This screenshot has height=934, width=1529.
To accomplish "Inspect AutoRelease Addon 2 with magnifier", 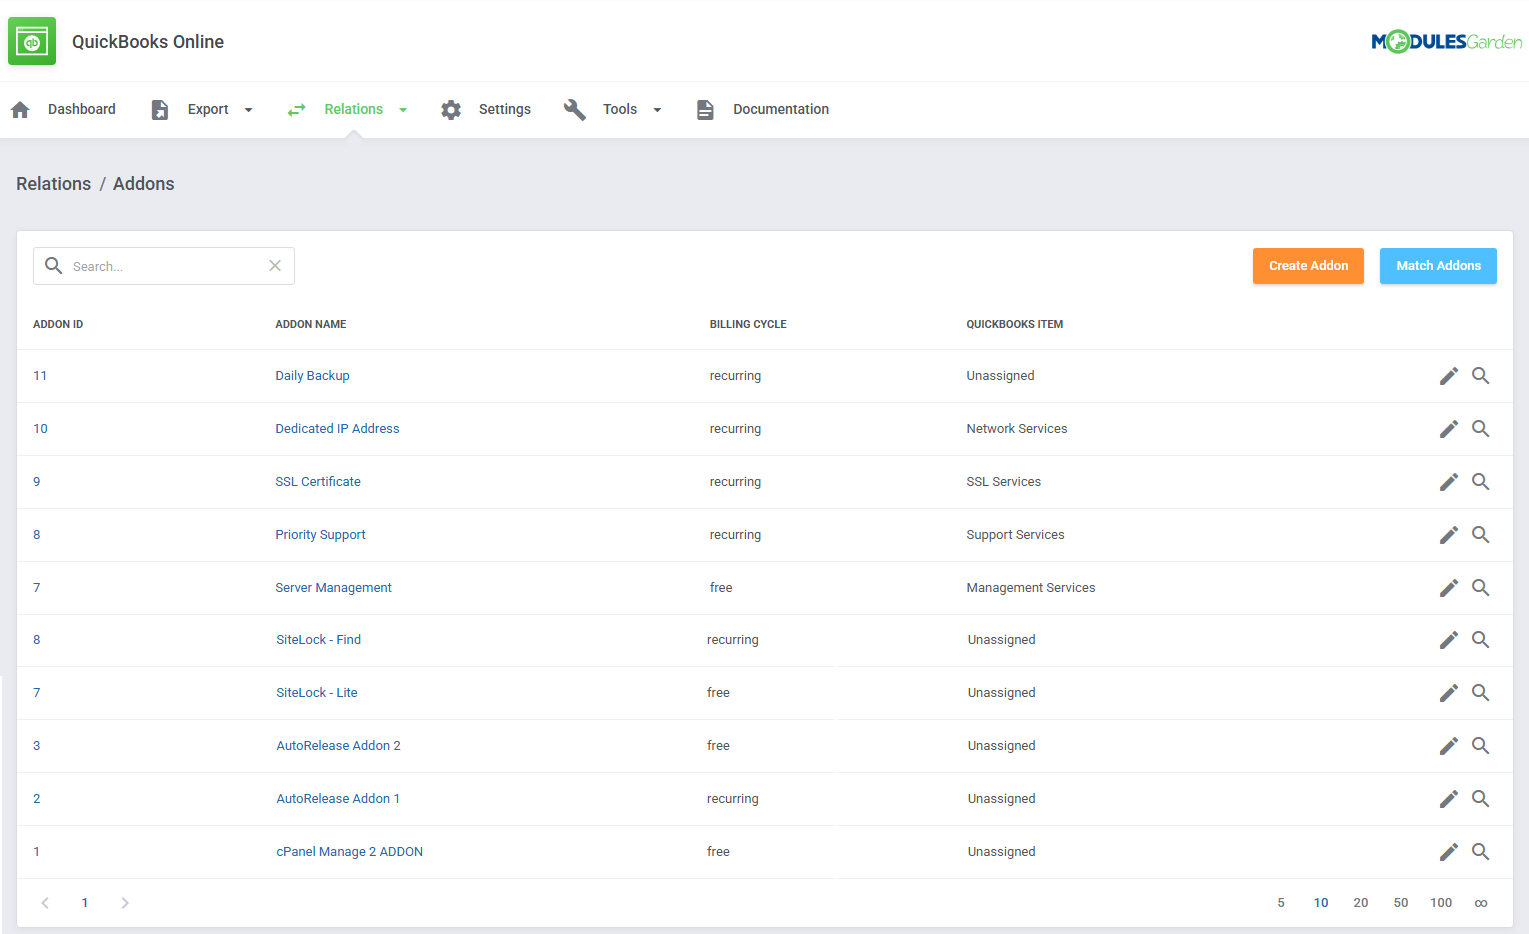I will point(1481,746).
